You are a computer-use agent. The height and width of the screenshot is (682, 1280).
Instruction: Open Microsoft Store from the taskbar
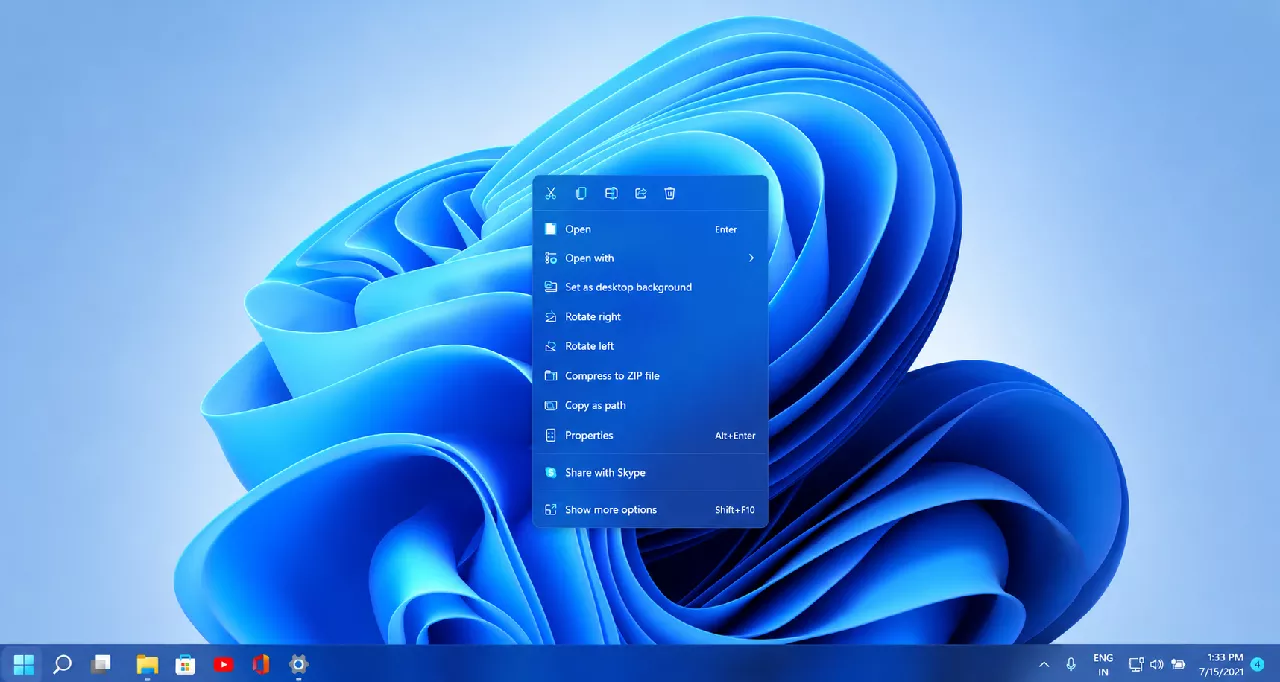tap(185, 664)
